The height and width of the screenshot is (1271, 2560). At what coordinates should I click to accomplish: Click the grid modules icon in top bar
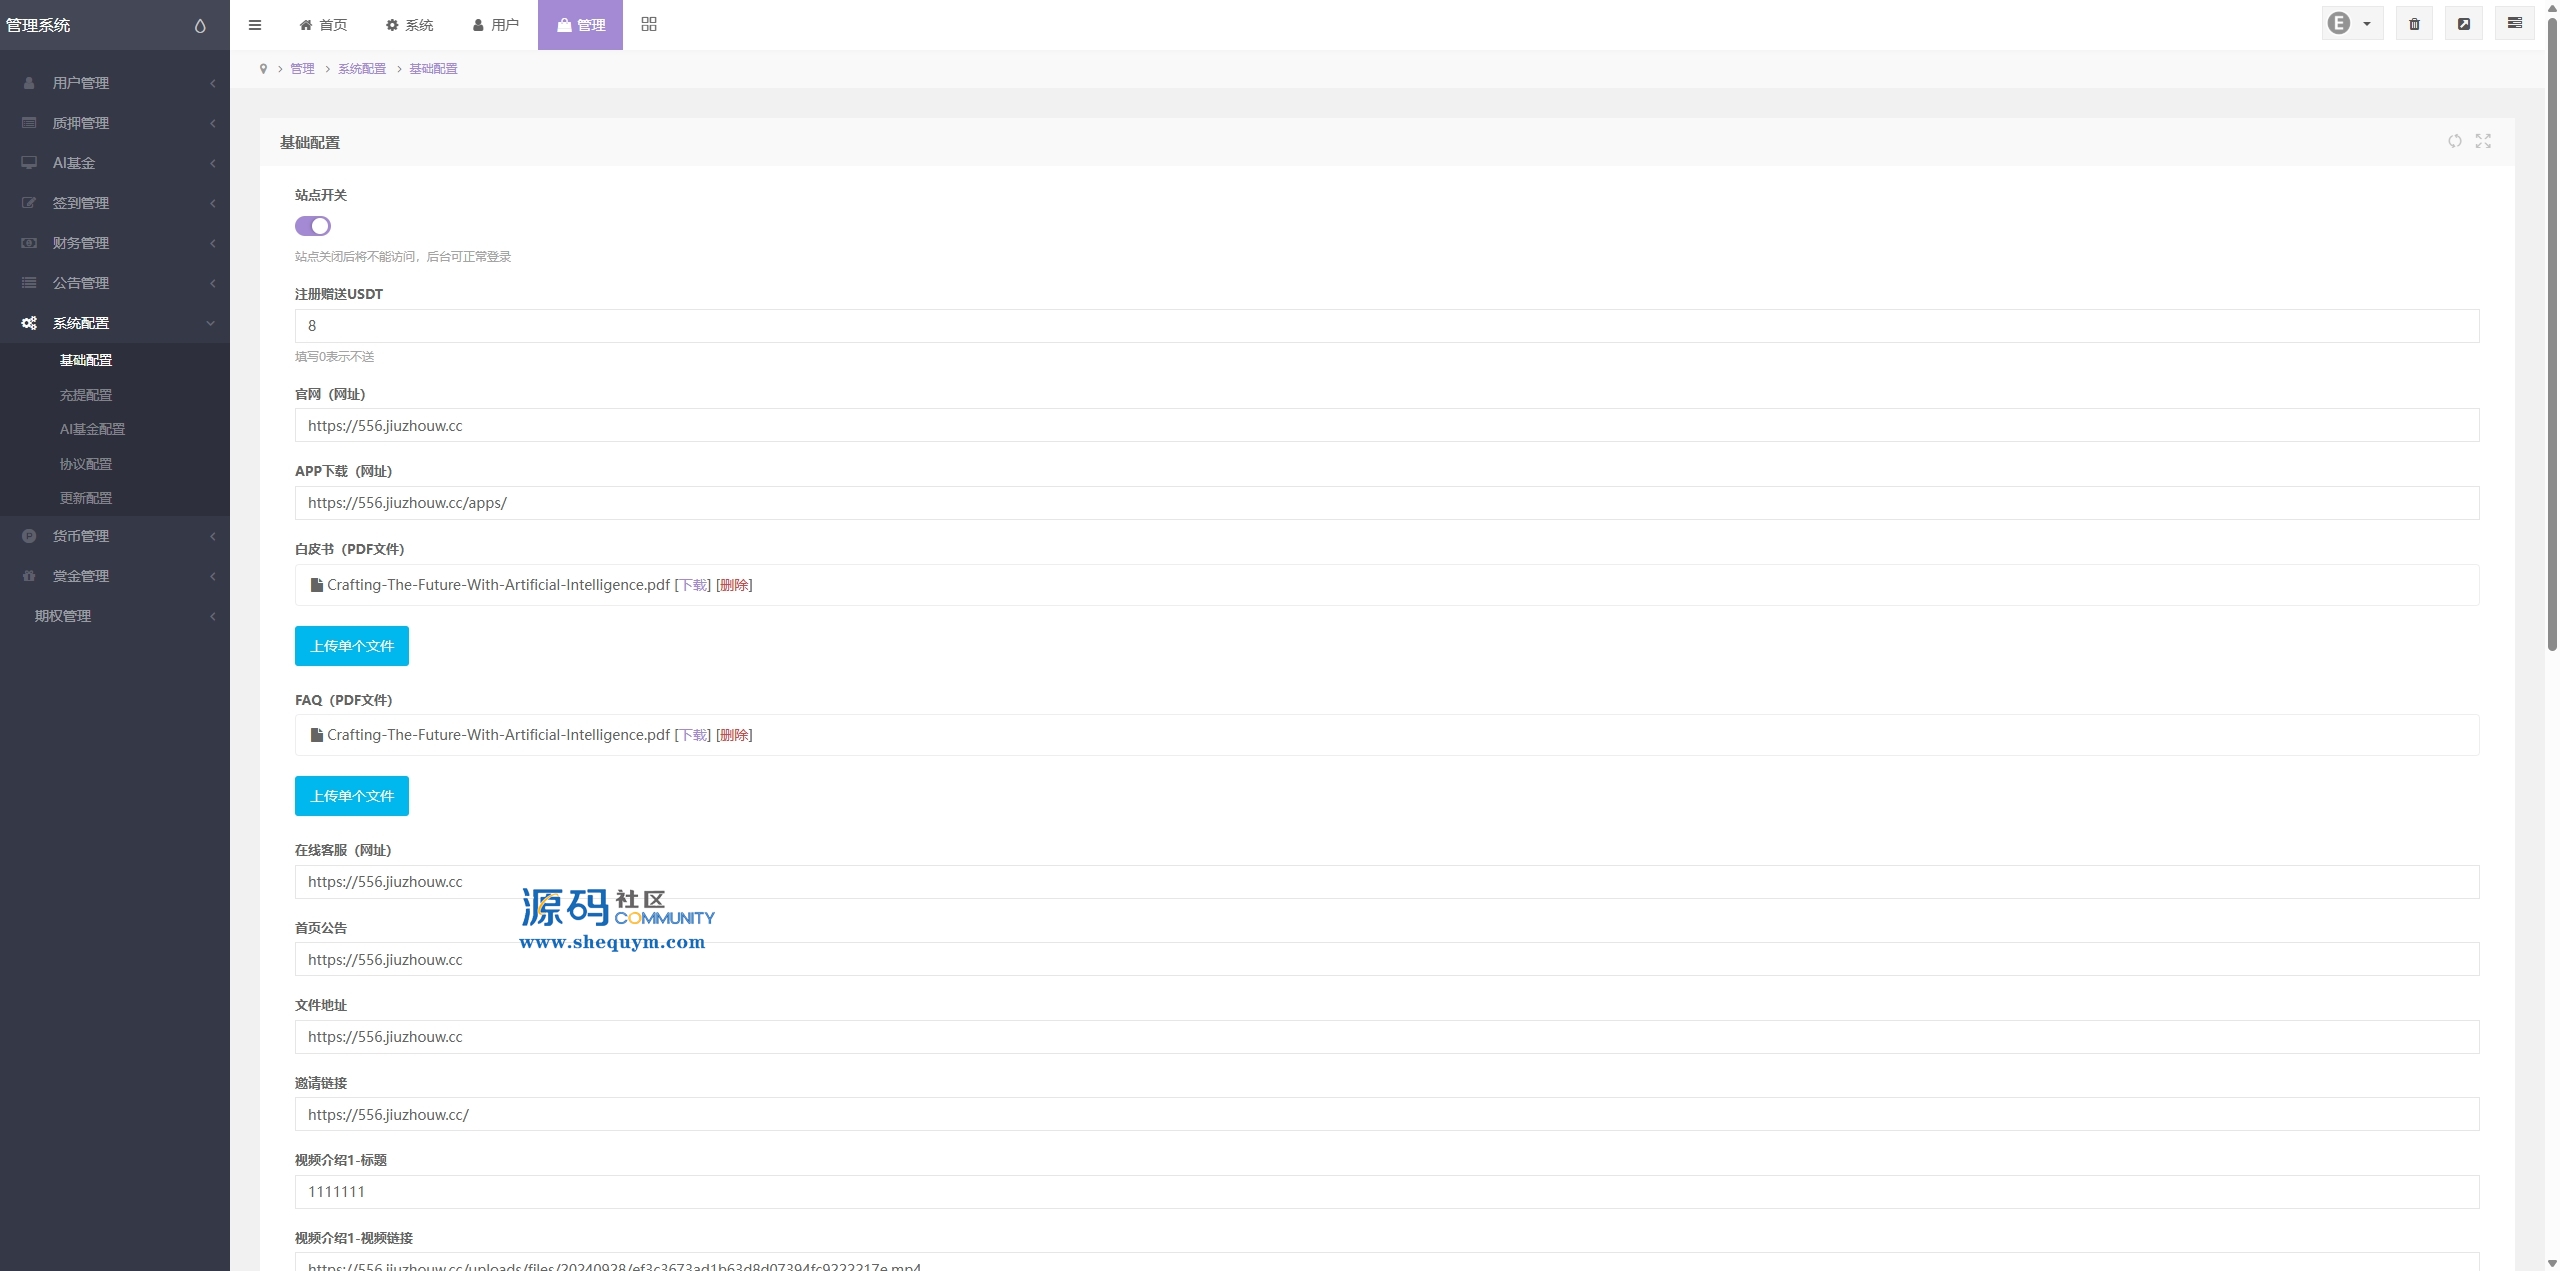(x=649, y=24)
